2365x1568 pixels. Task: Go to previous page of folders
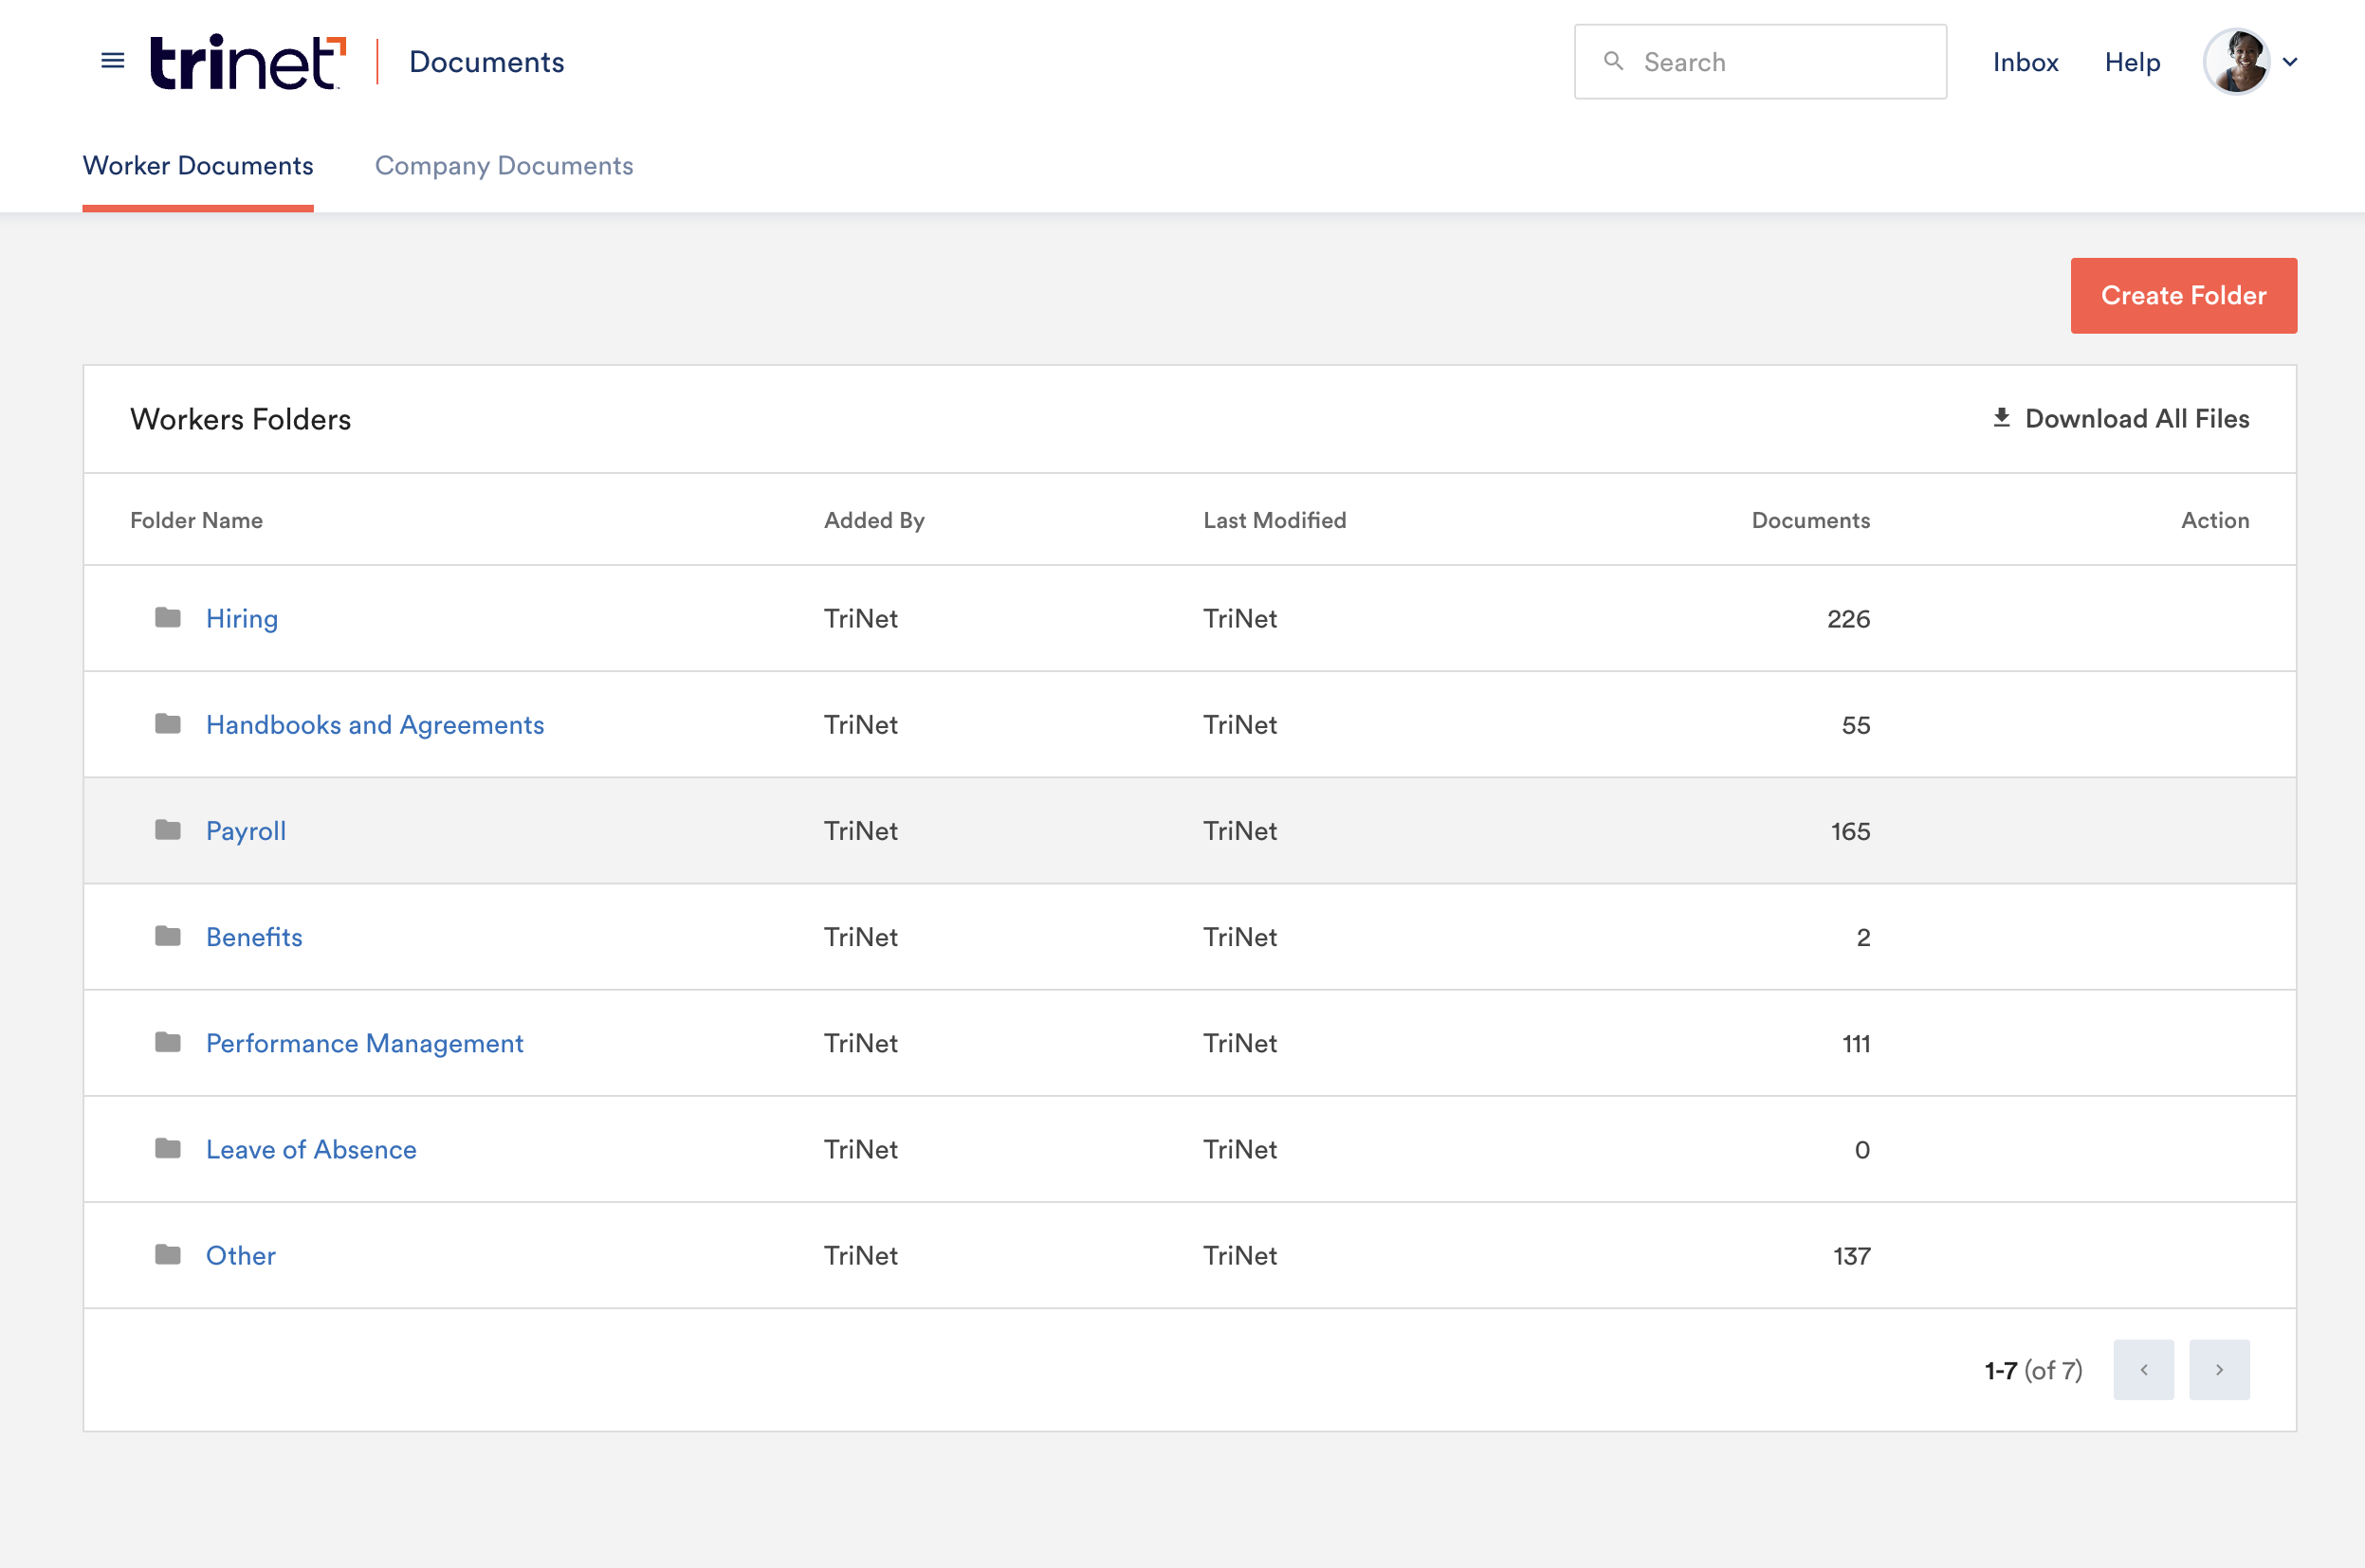click(x=2143, y=1369)
